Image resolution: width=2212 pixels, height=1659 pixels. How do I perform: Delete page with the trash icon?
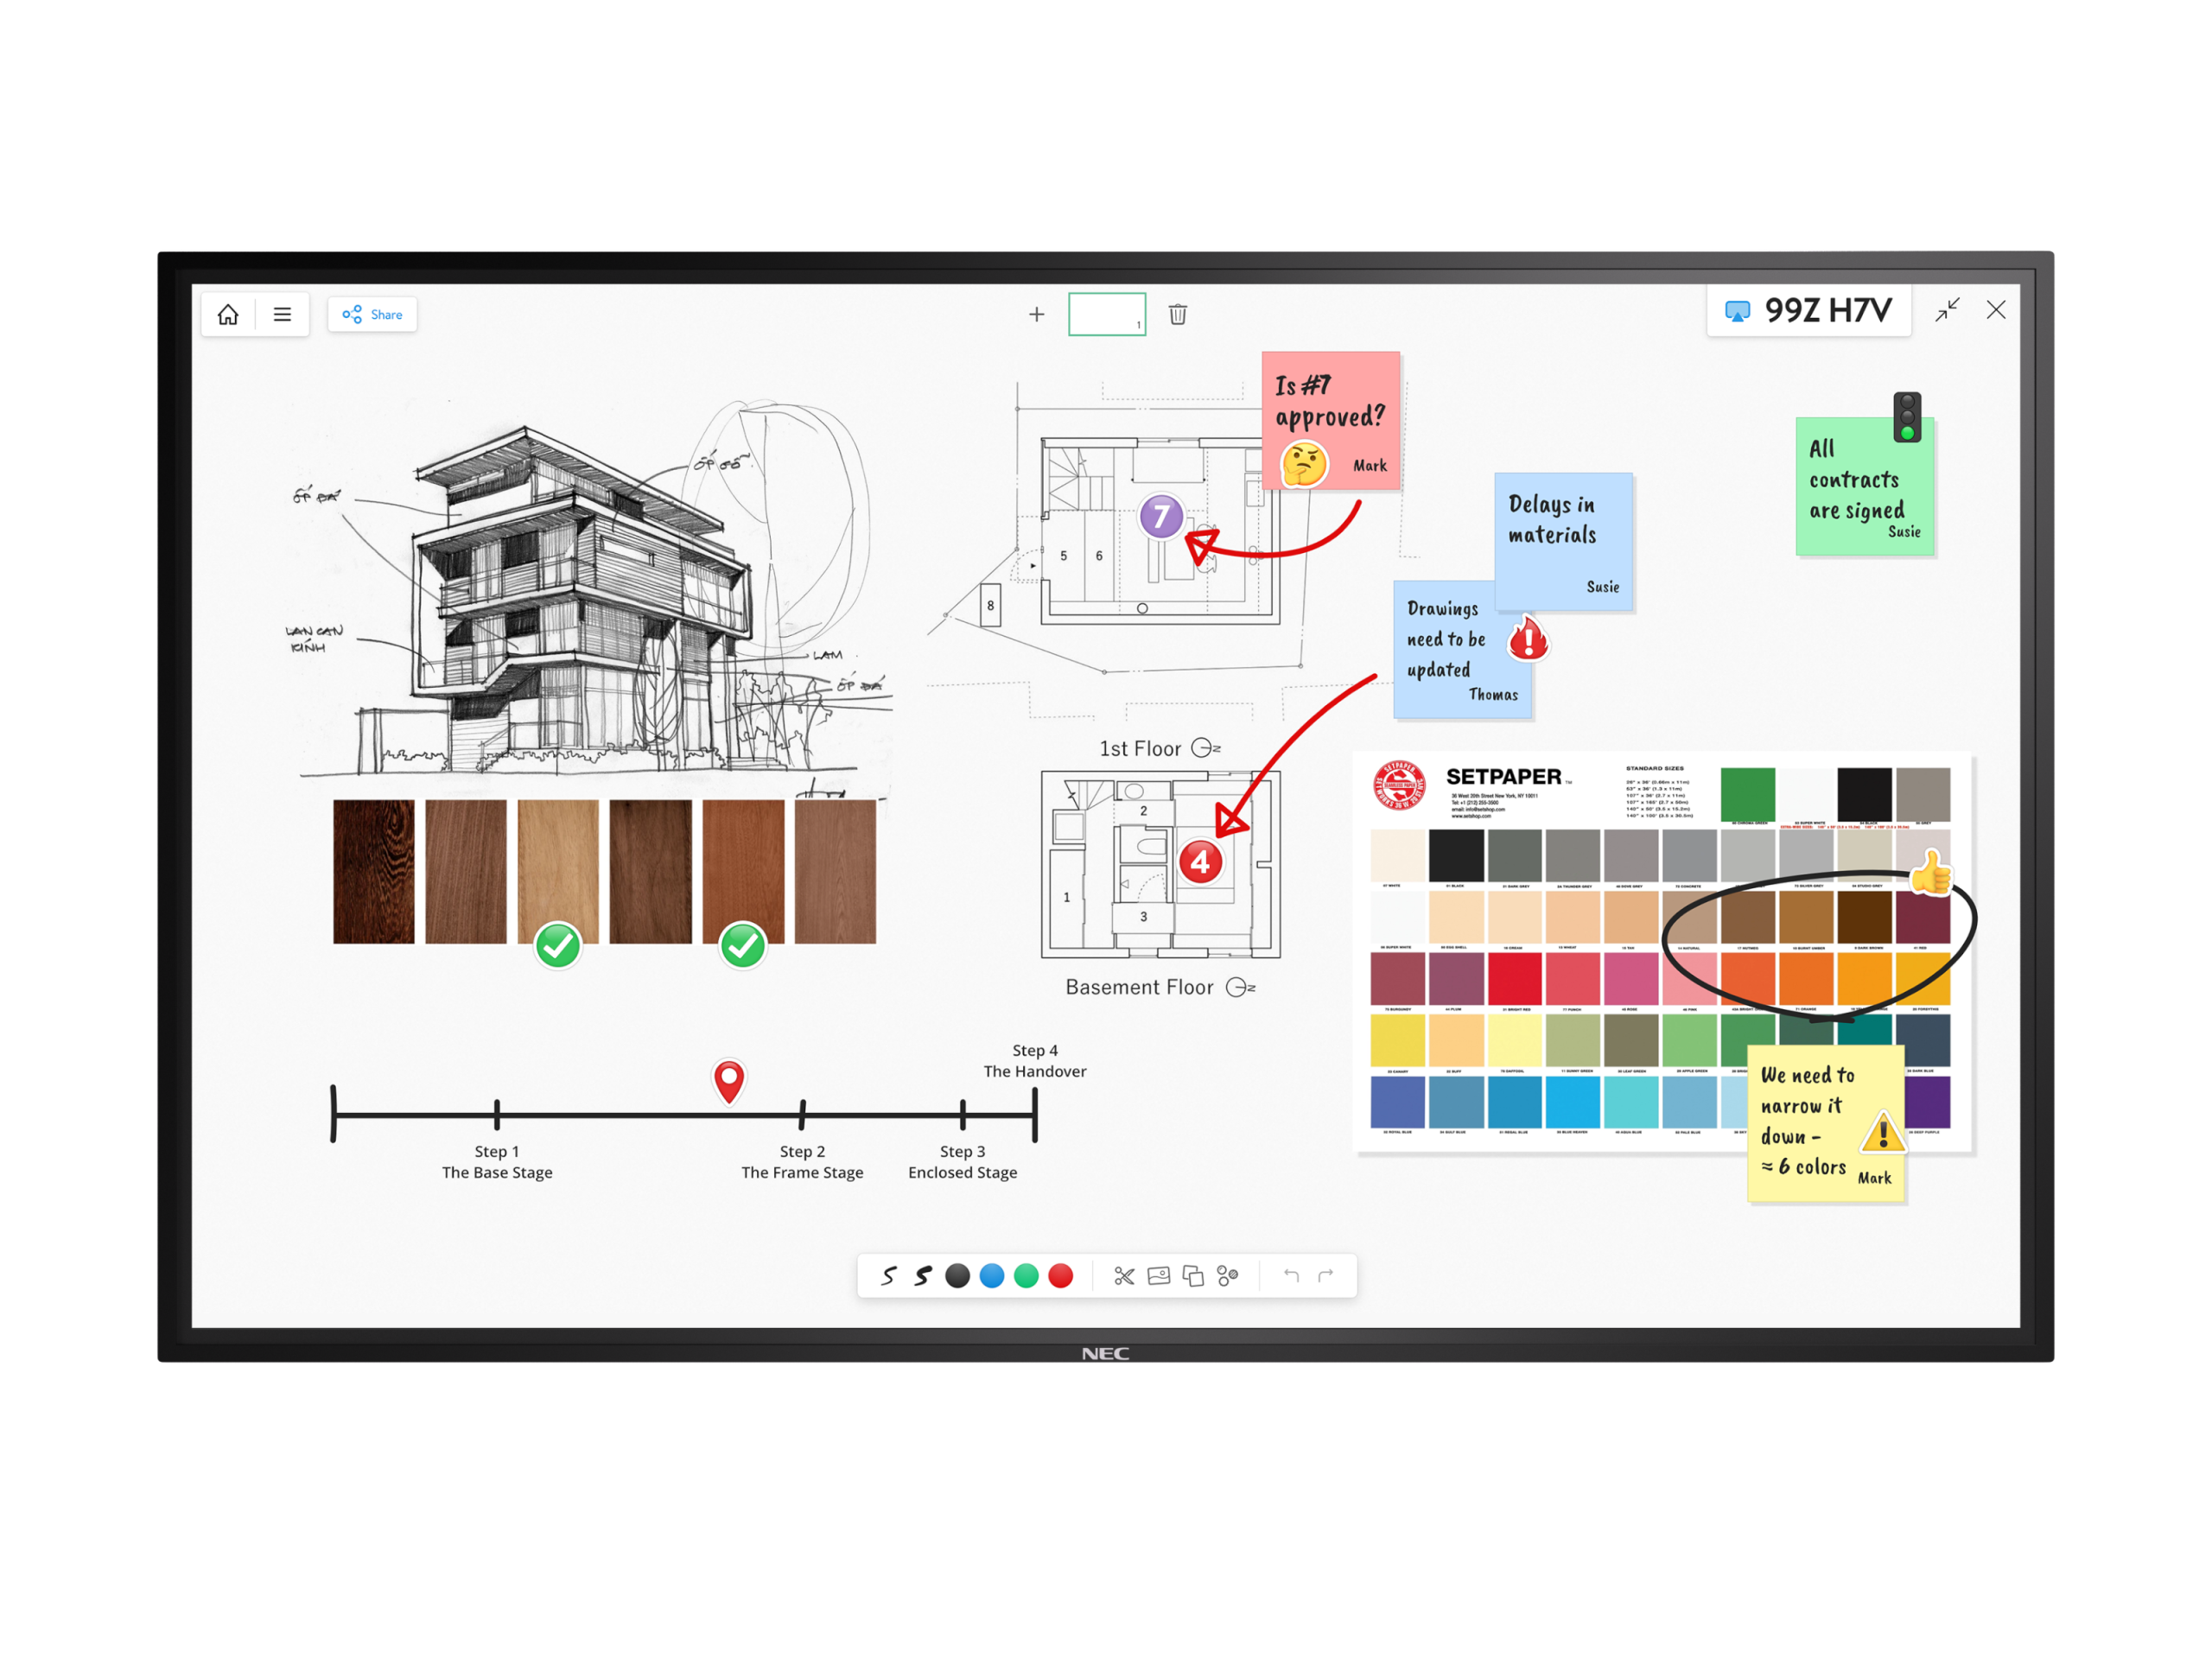coord(1178,314)
